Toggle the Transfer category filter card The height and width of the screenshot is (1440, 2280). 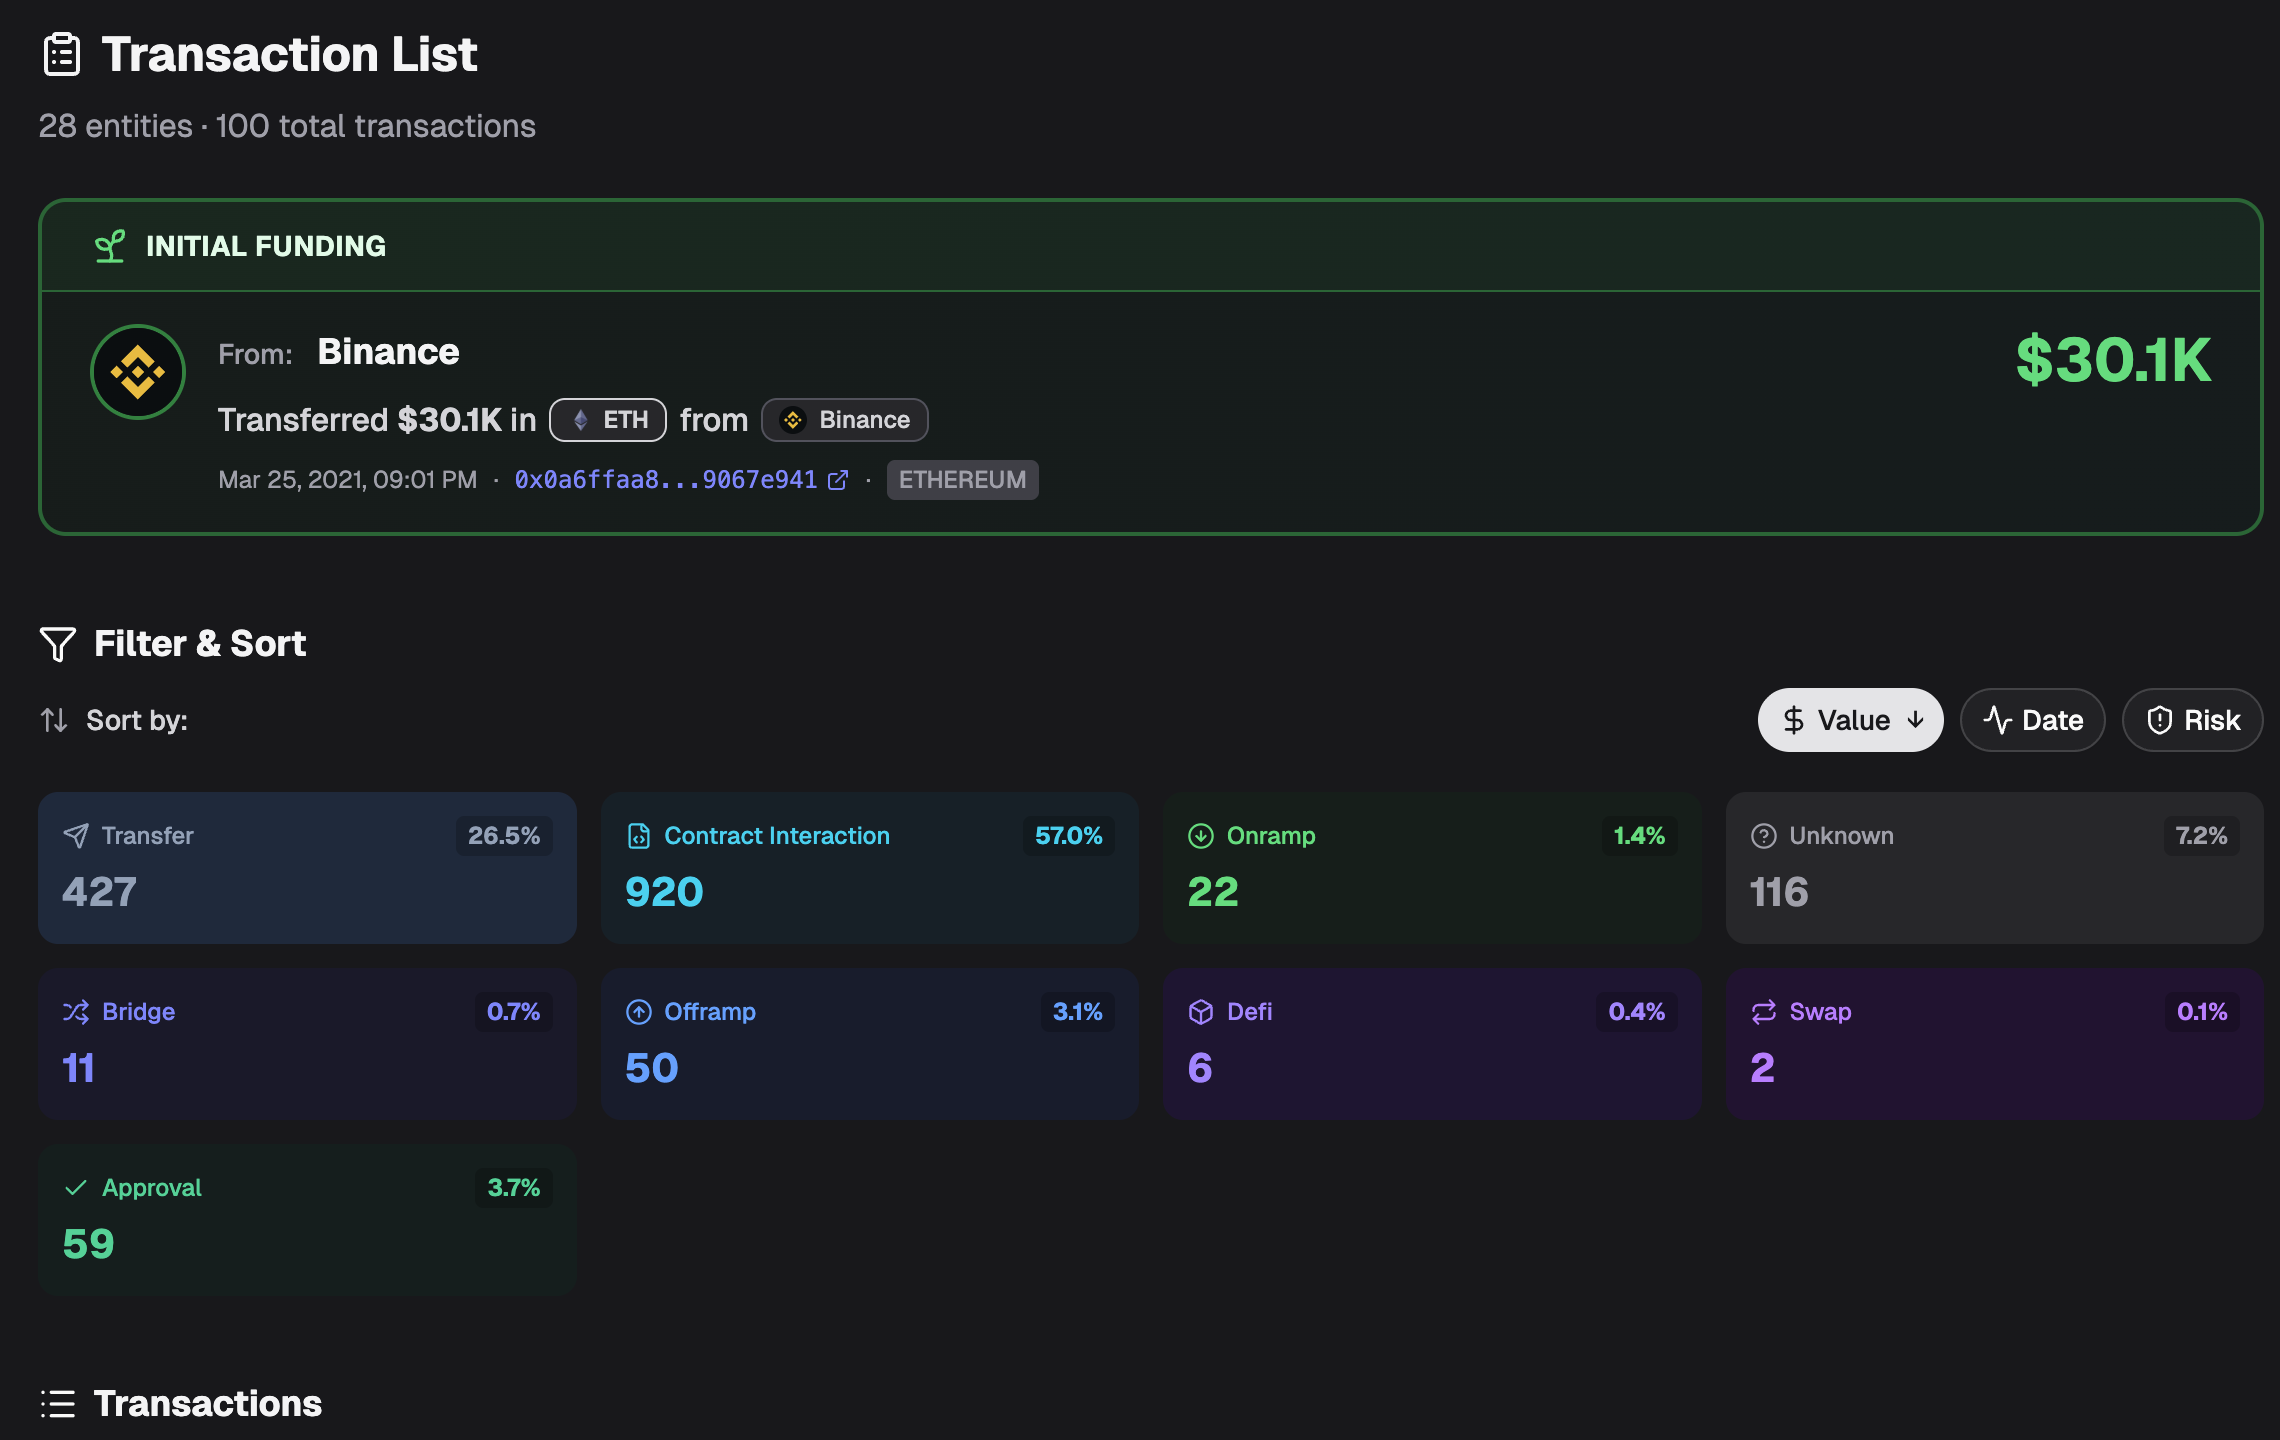(307, 868)
